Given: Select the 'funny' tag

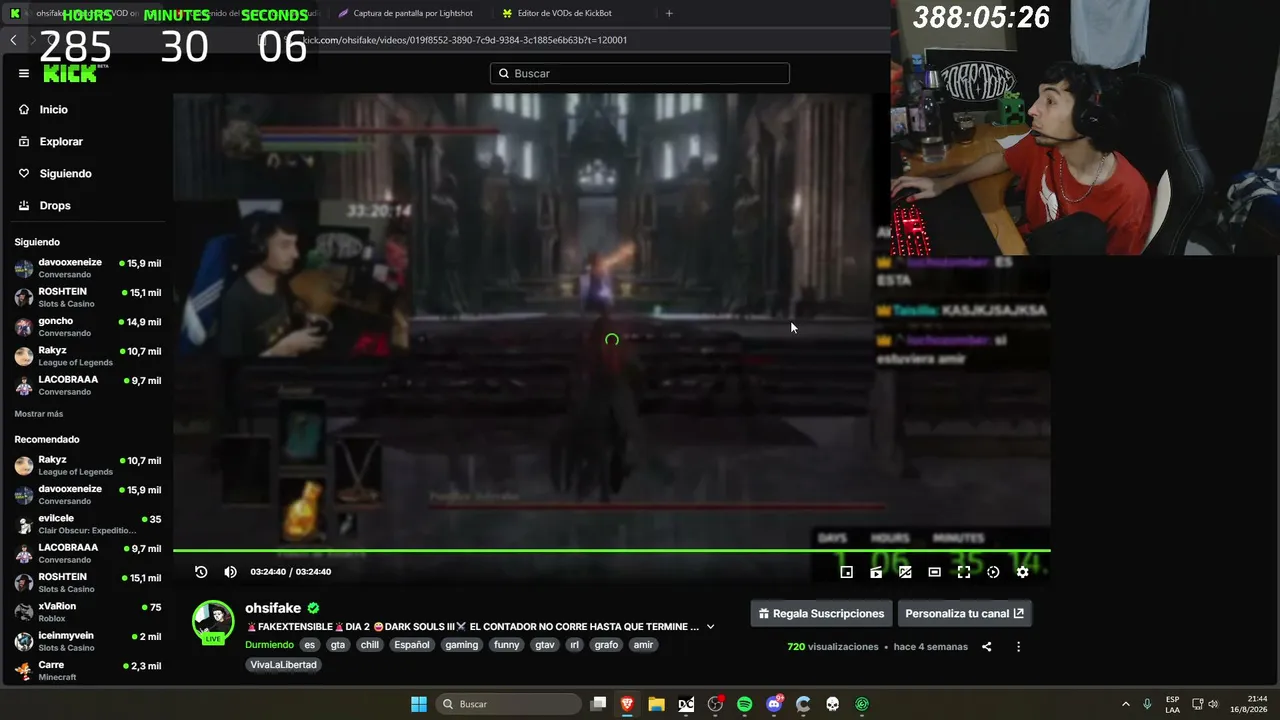Looking at the screenshot, I should [507, 645].
